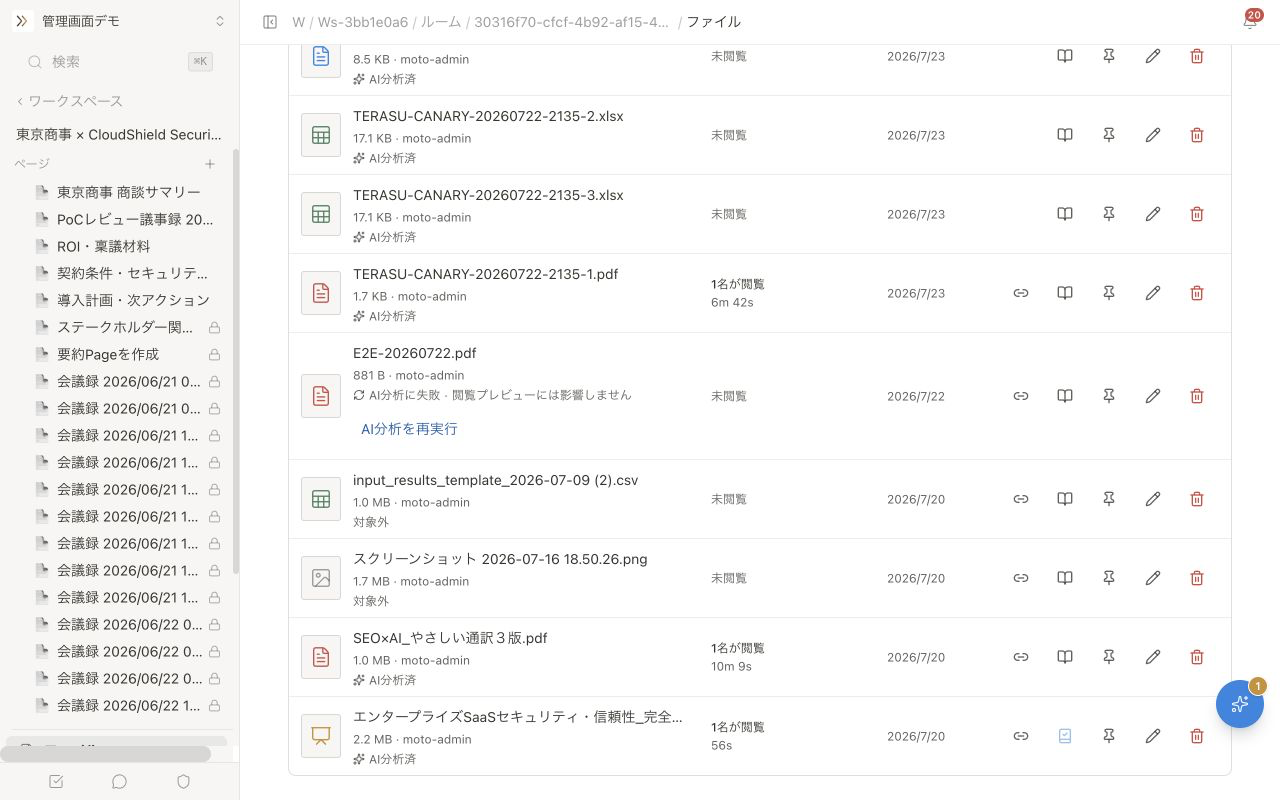Click the checkbox tasks icon in sidebar footer
The image size is (1280, 800).
click(x=56, y=781)
